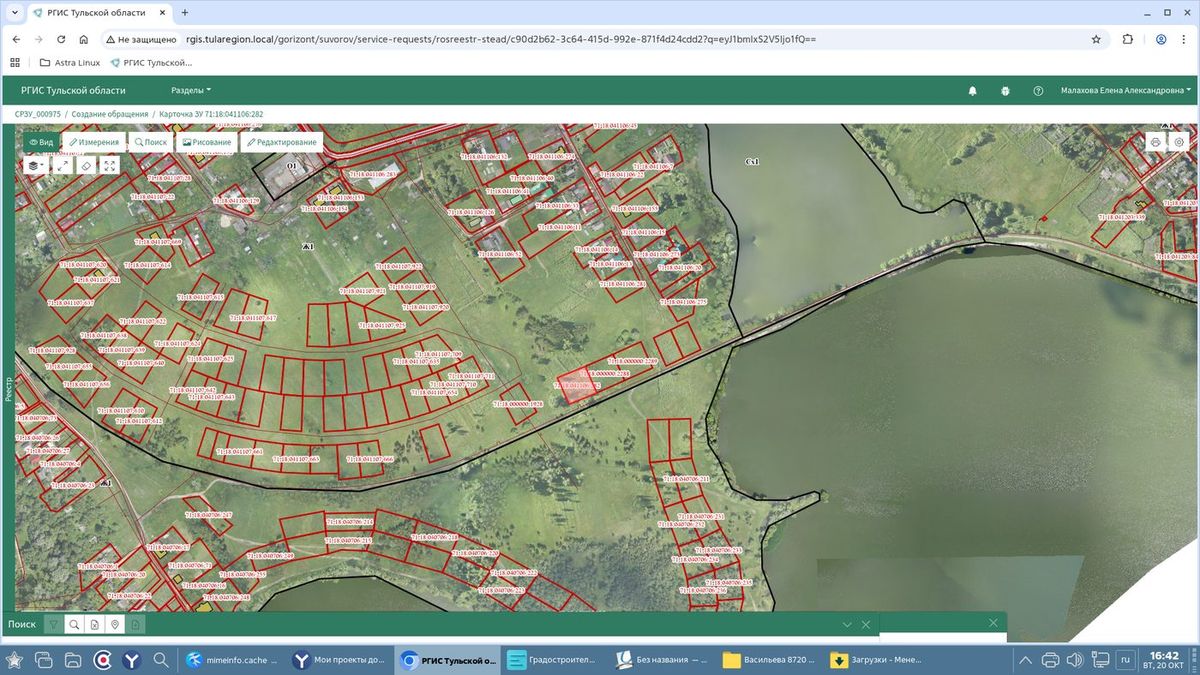Open the tab search dropdown arrow
Image resolution: width=1200 pixels, height=675 pixels.
14,12
